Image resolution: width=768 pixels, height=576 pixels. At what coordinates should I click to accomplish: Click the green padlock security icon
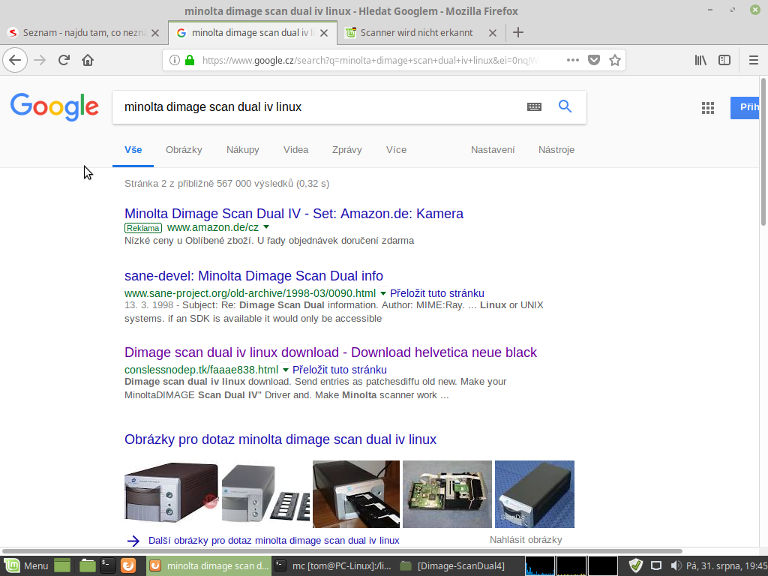coord(190,60)
